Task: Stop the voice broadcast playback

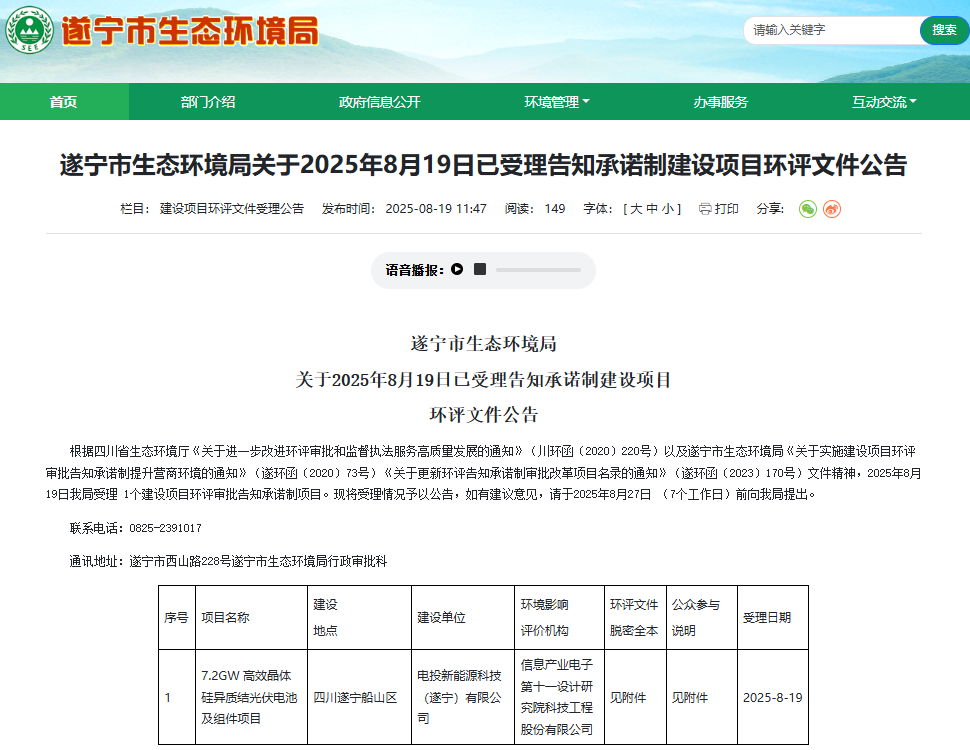Action: (x=481, y=269)
